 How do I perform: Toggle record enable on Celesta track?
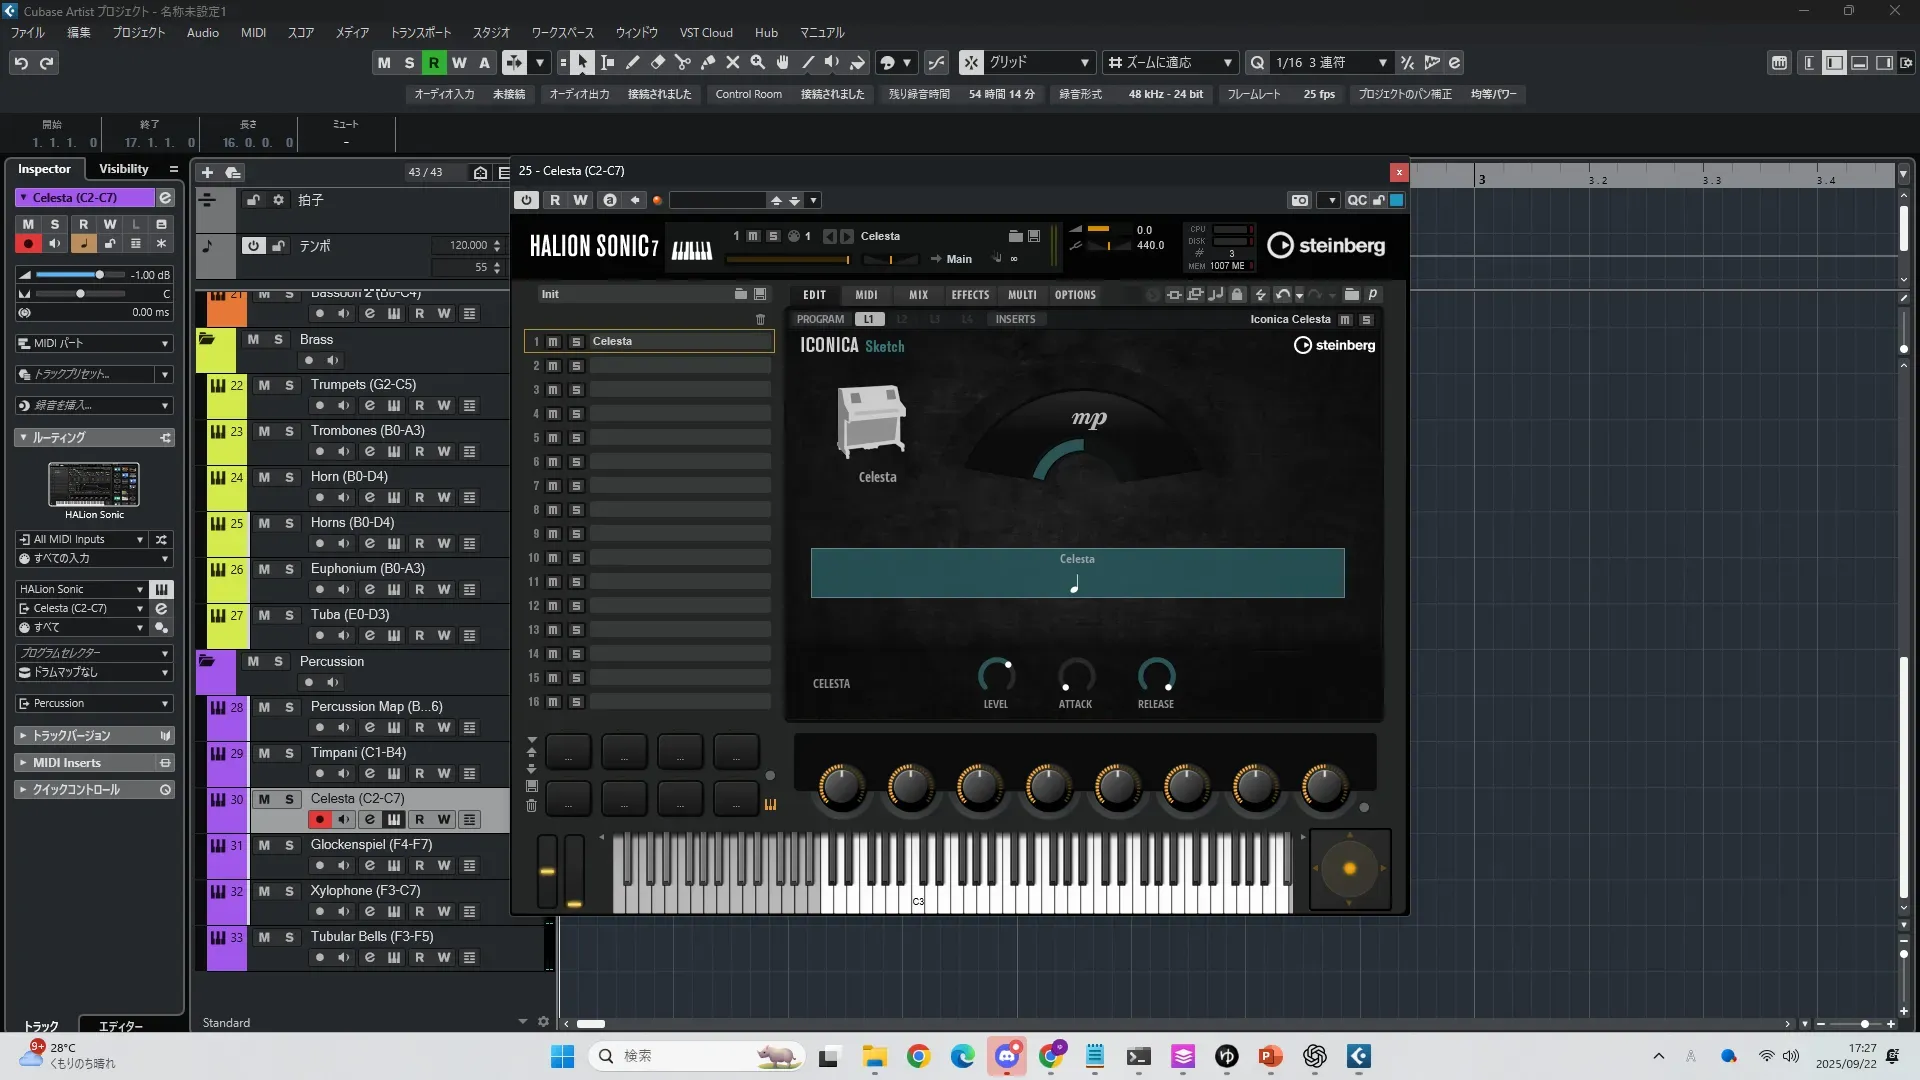(320, 820)
